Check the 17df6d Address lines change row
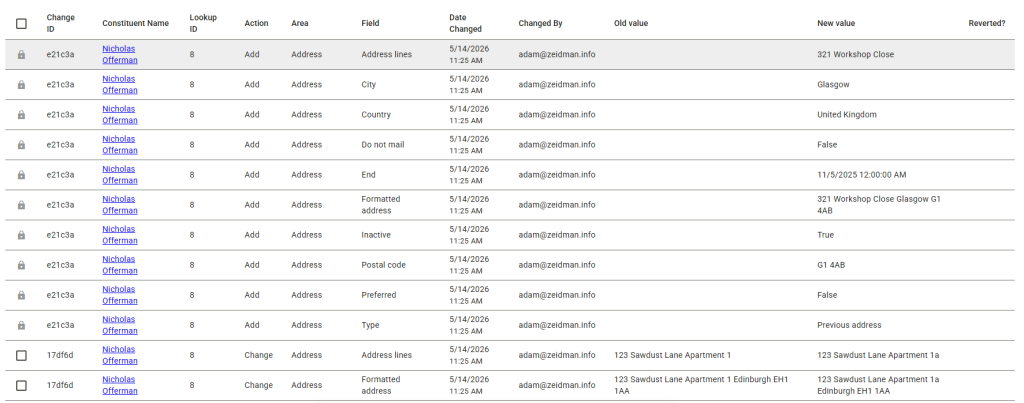The width and height of the screenshot is (1024, 403). 22,355
